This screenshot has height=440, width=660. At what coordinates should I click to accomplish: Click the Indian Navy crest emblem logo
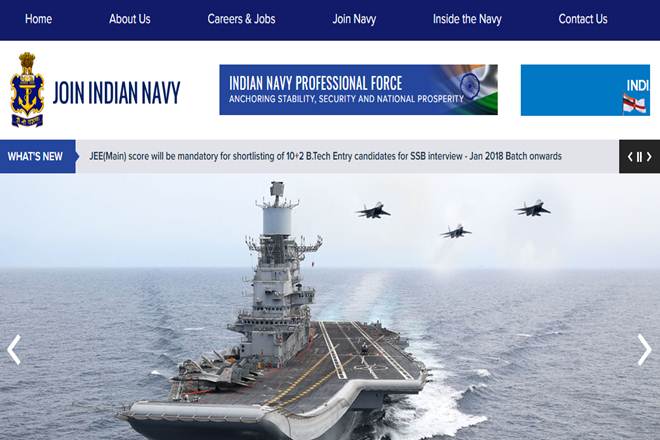point(27,90)
